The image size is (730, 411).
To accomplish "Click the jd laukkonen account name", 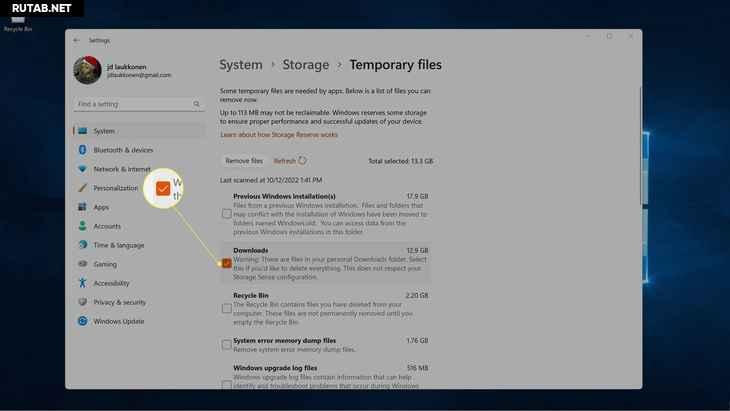I will pyautogui.click(x=127, y=67).
